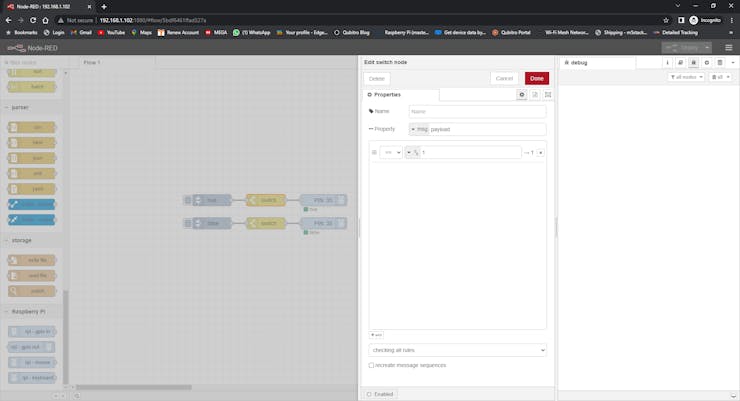Open the configuration nodes gear icon in sidebar
The width and height of the screenshot is (740, 401).
point(706,62)
